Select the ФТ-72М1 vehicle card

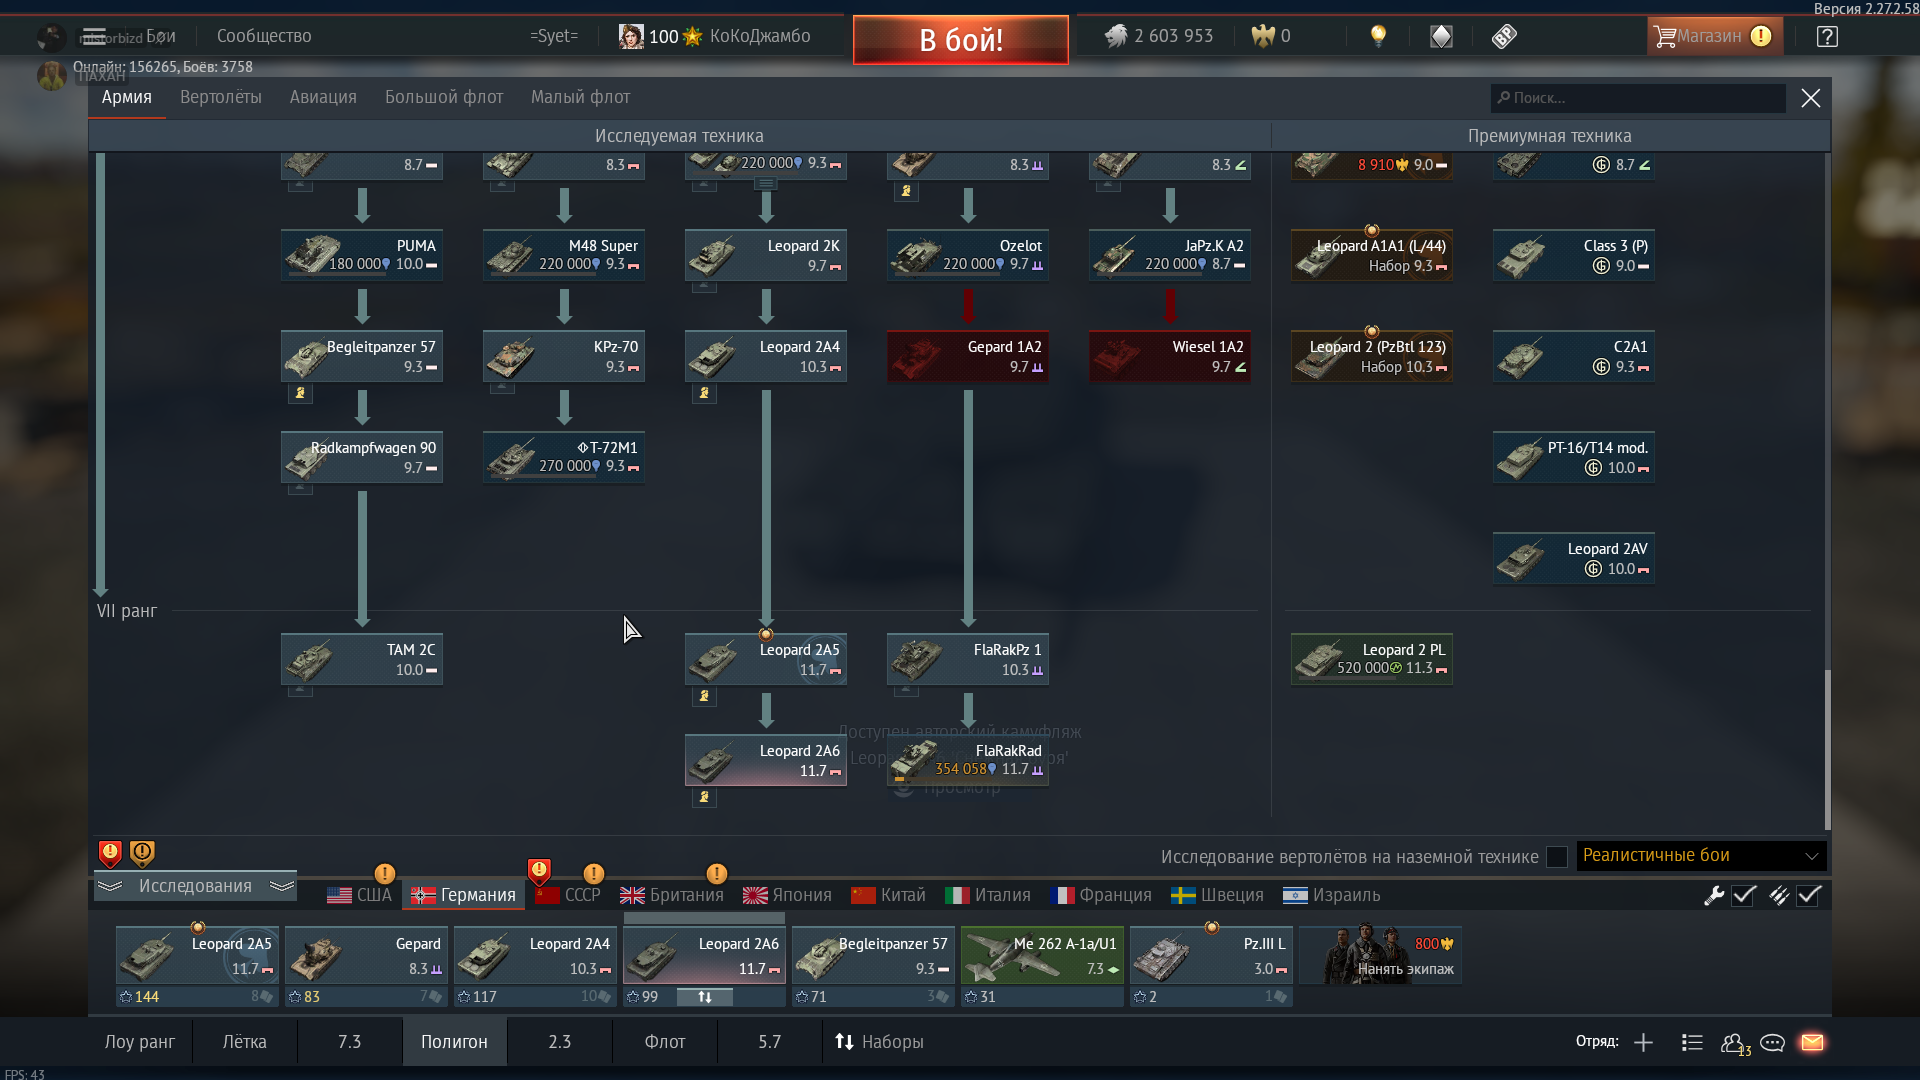[x=564, y=457]
